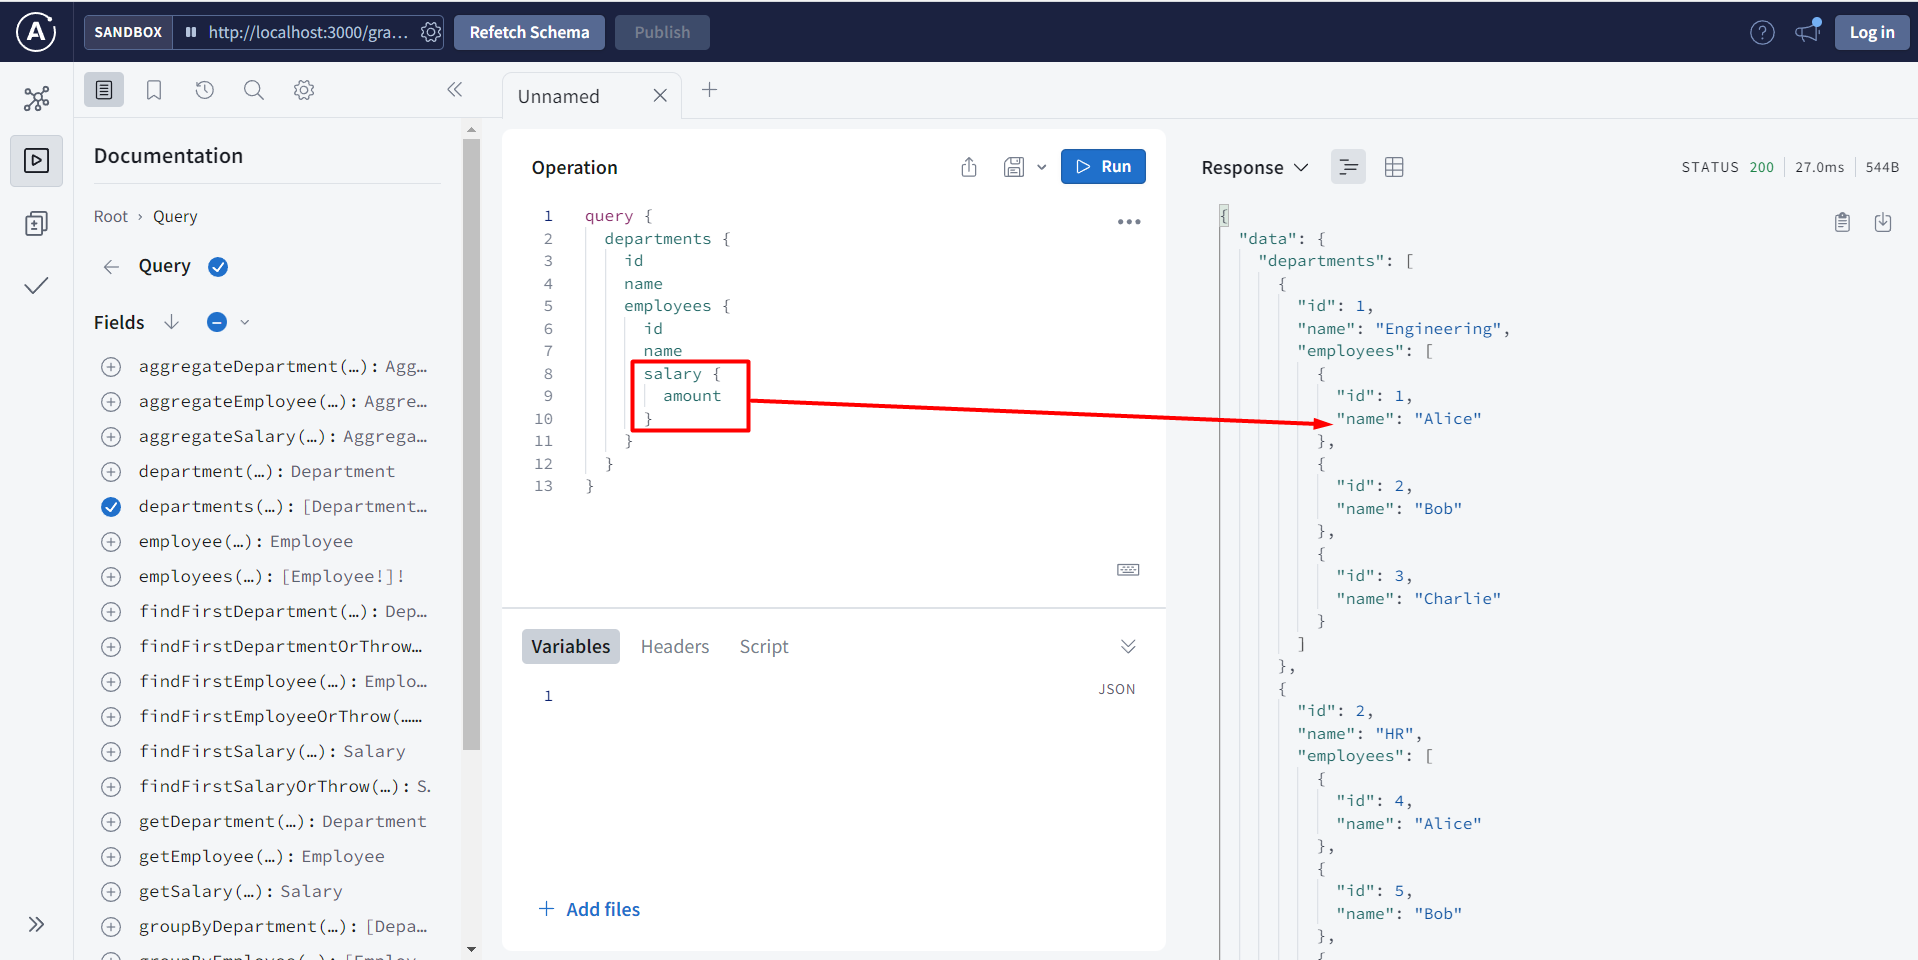This screenshot has width=1918, height=960.
Task: Select the Documentation panel icon
Action: [x=104, y=90]
